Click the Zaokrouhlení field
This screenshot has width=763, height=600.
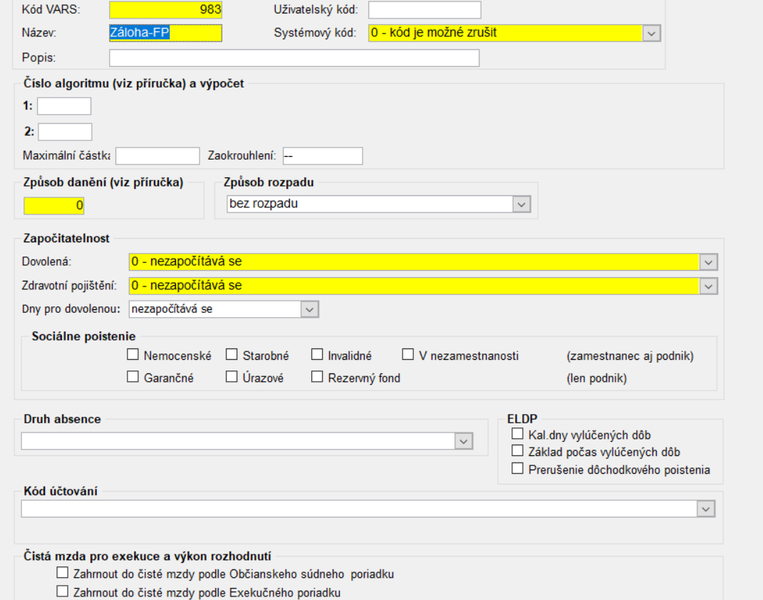323,156
